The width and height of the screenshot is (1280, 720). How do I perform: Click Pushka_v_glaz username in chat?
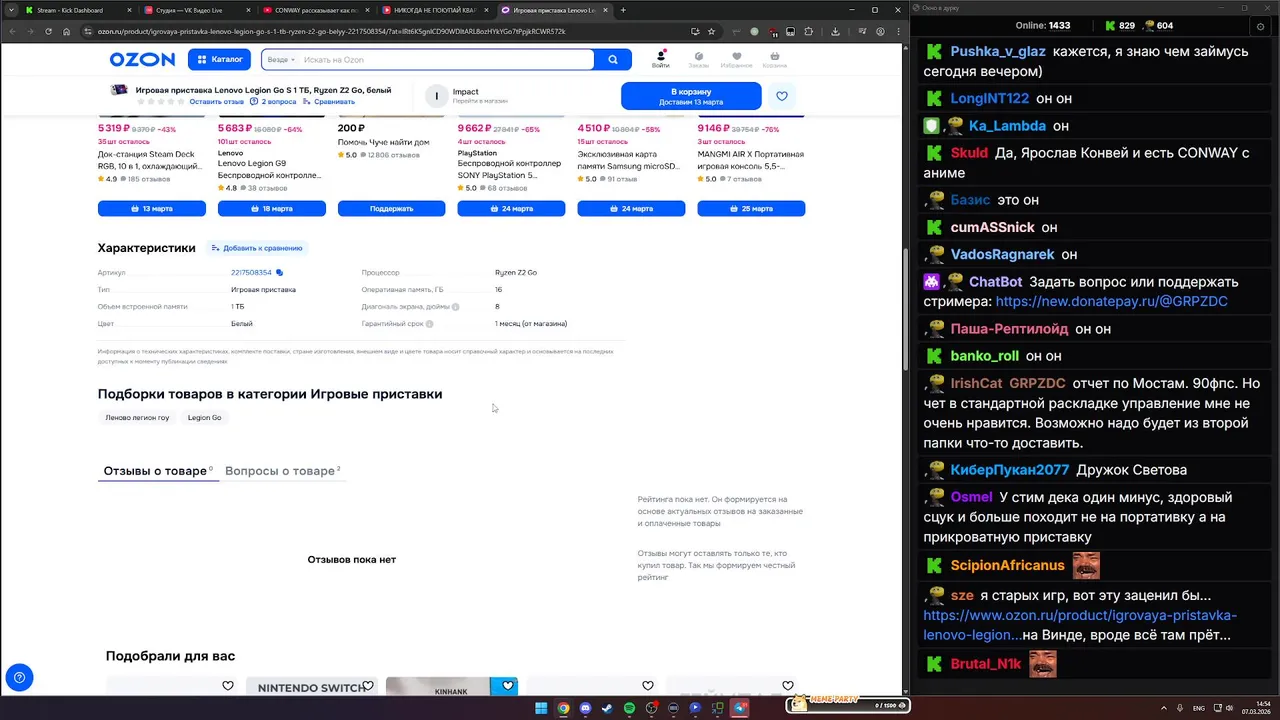[x=998, y=52]
